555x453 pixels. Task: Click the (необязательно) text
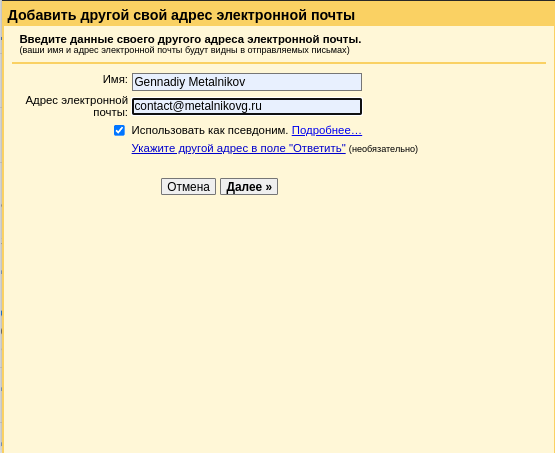click(383, 149)
